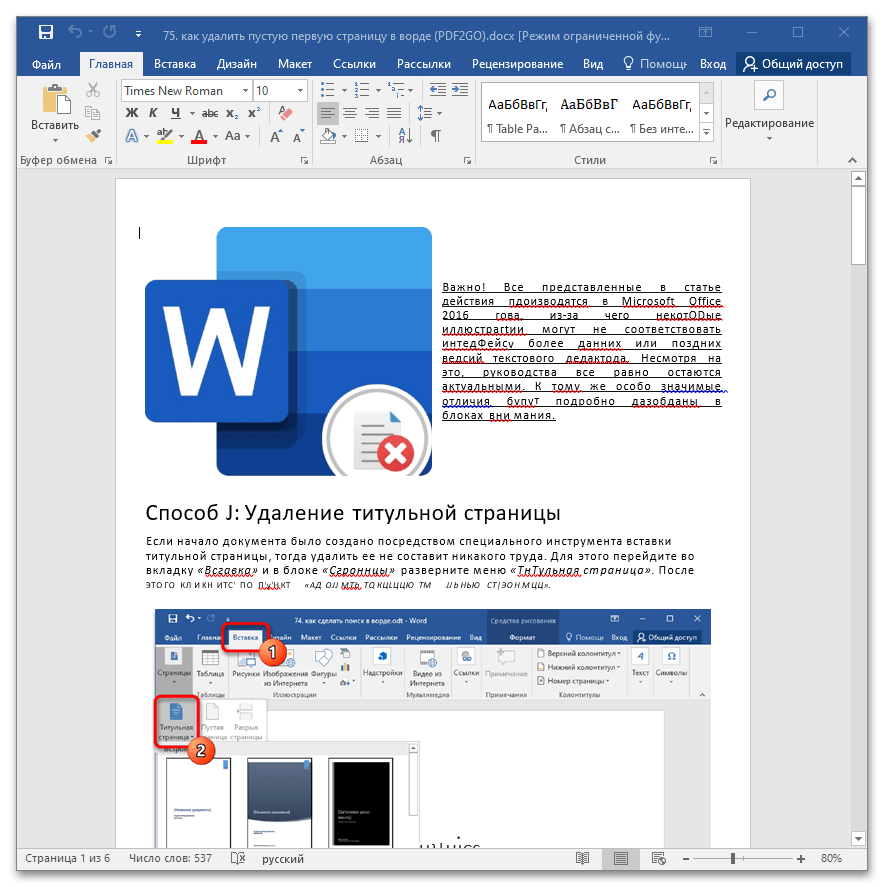
Task: Save the document with the floppy disk icon
Action: (46, 33)
